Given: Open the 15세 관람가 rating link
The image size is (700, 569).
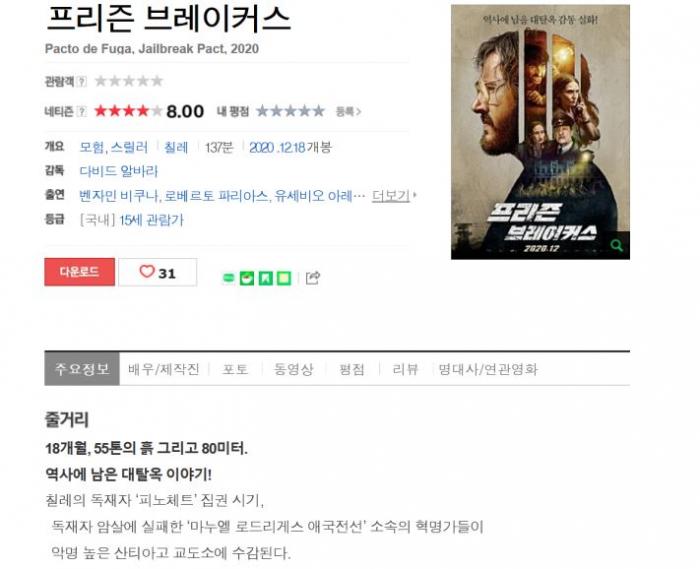Looking at the screenshot, I should (x=151, y=220).
